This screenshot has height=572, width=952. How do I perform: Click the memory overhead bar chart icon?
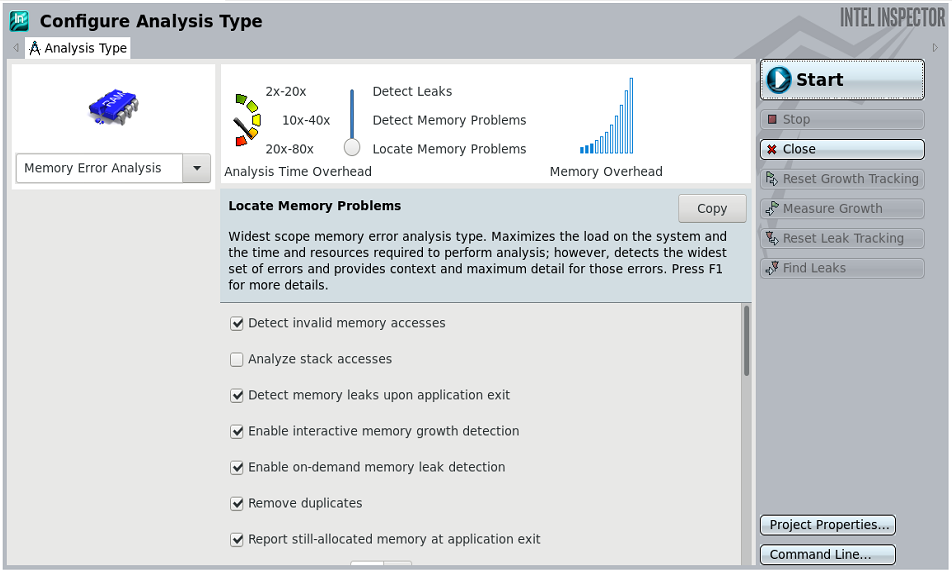pos(606,117)
